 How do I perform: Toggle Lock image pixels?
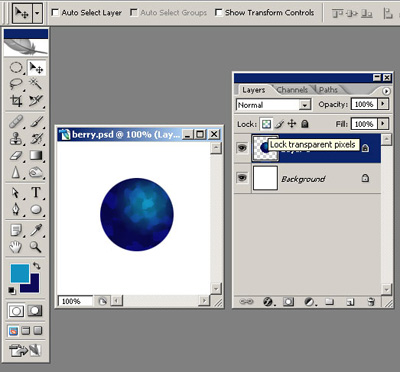point(280,124)
